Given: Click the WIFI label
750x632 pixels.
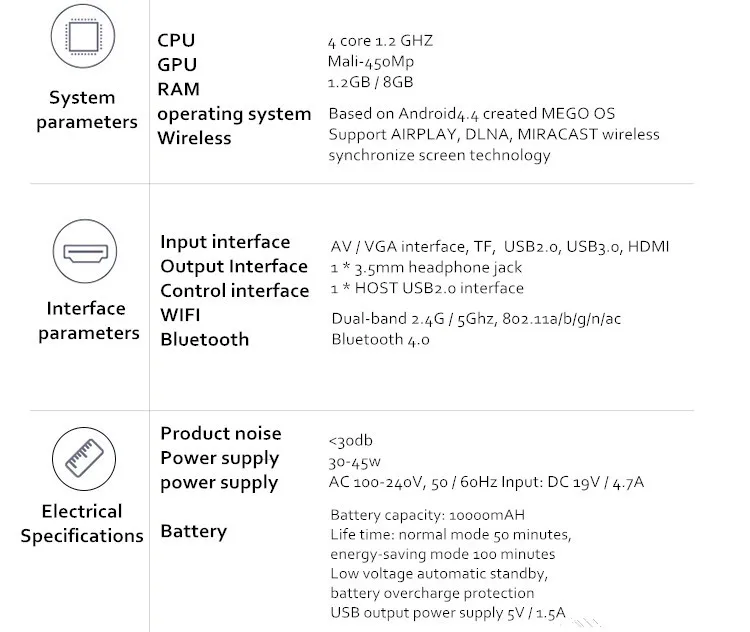Looking at the screenshot, I should click(180, 315).
